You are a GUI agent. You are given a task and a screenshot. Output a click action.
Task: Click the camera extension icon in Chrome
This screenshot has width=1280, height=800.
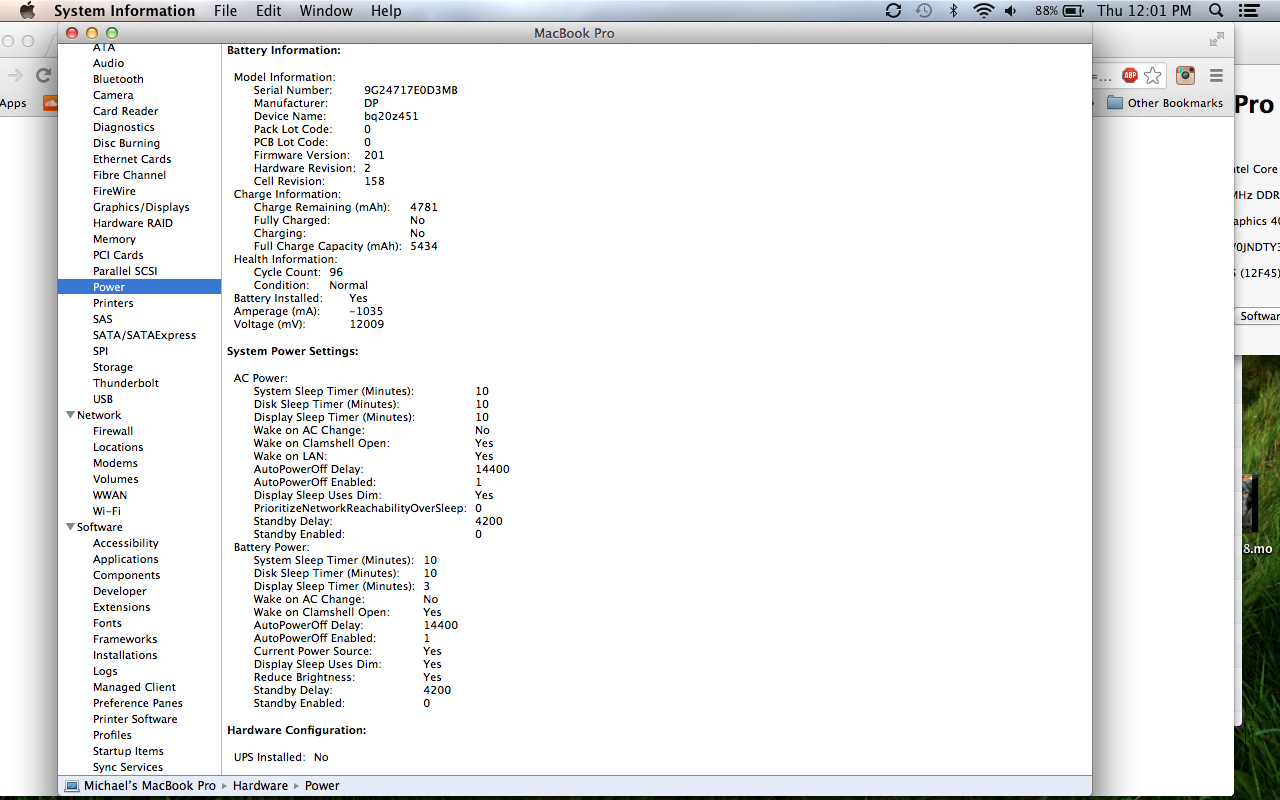1185,75
